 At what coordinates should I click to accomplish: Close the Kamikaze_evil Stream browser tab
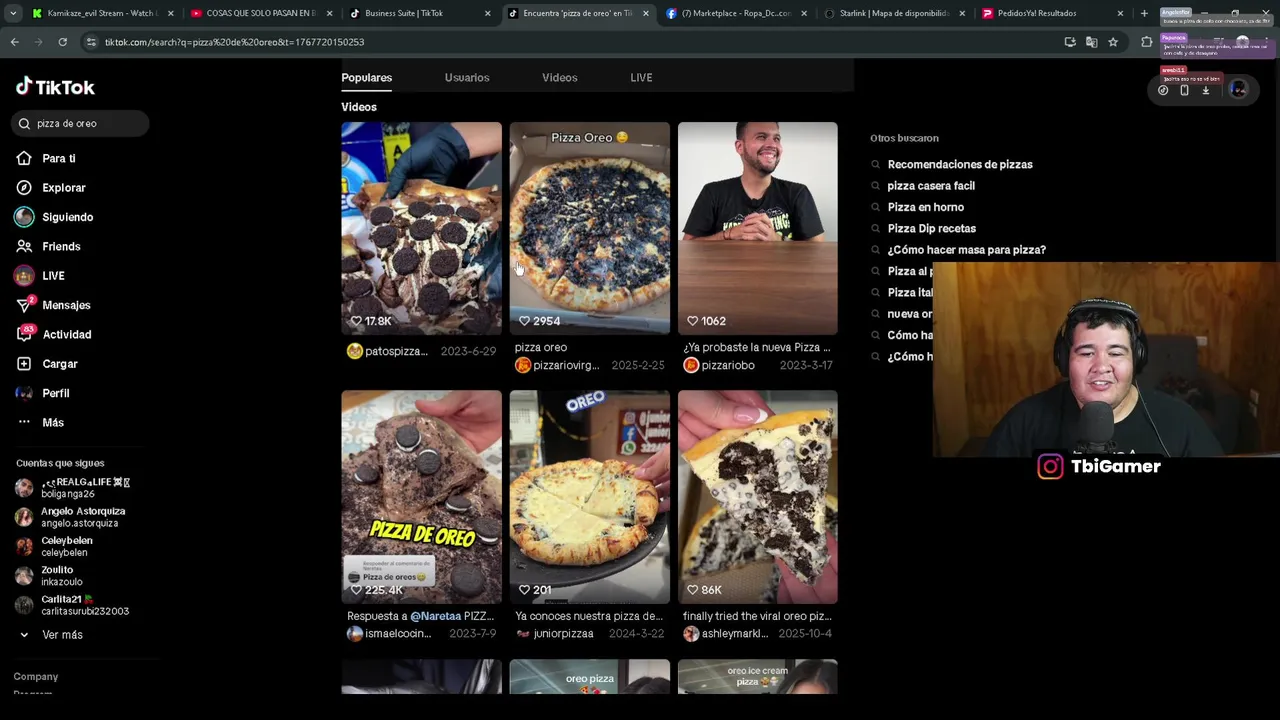[x=171, y=13]
